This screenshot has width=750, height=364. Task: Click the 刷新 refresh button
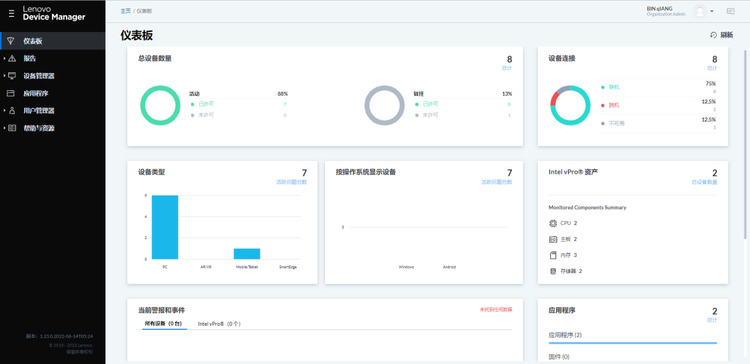[722, 35]
